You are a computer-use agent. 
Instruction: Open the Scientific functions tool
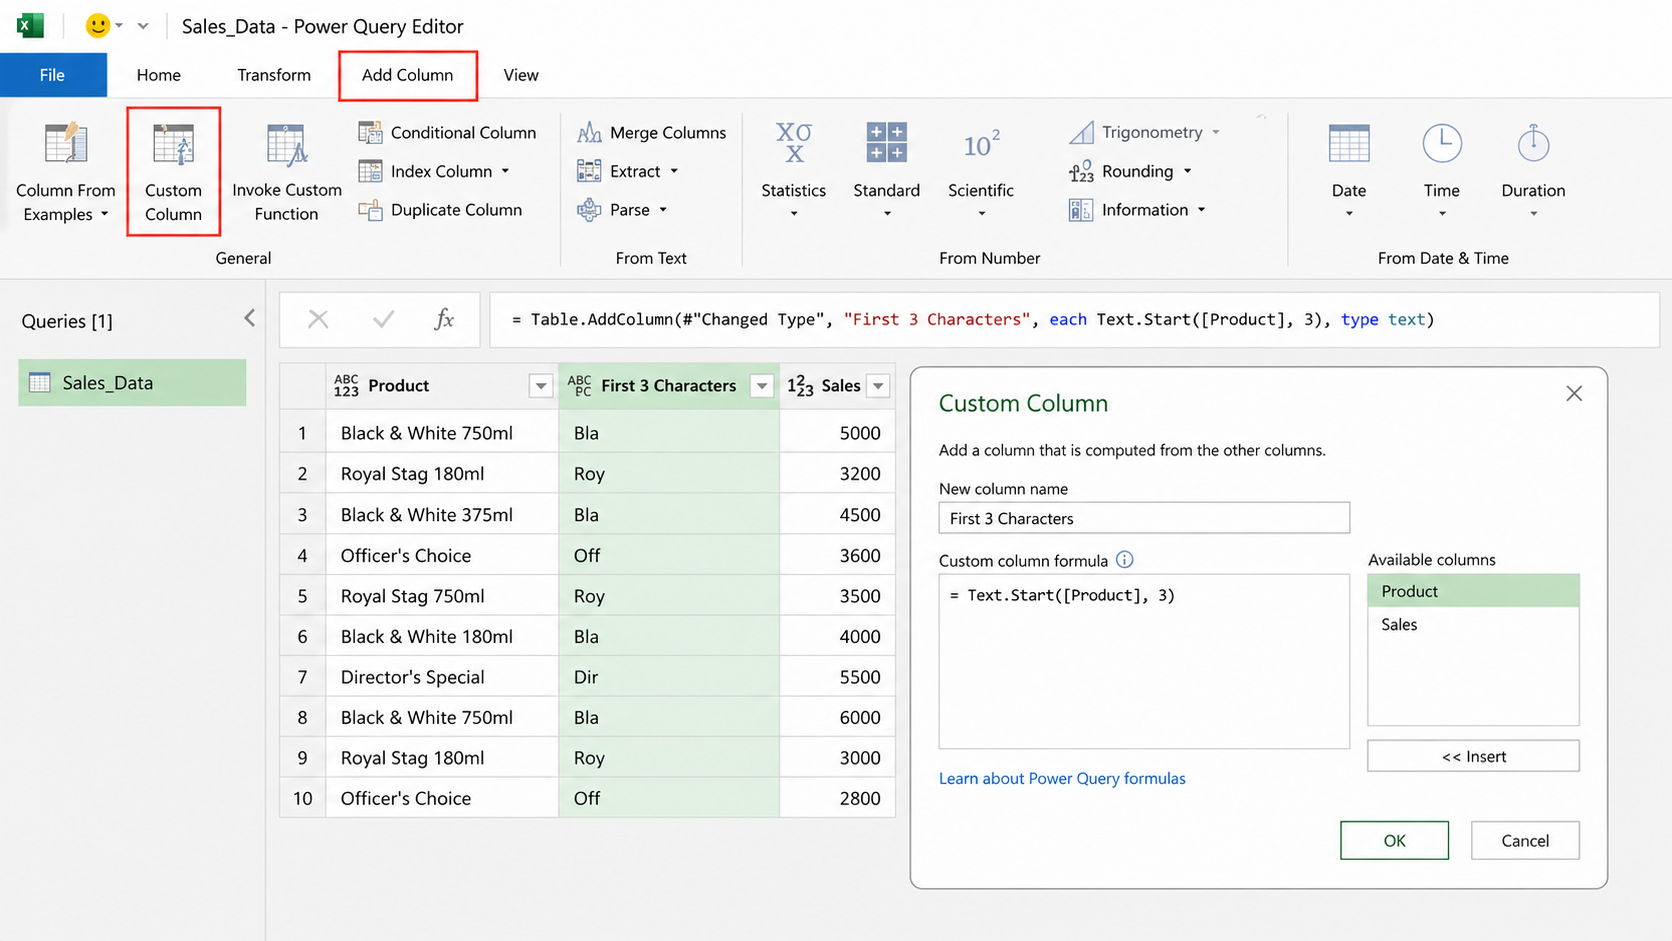tap(980, 170)
